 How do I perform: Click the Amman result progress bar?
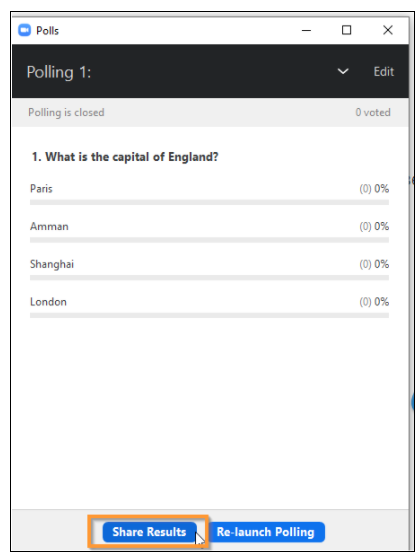[x=209, y=240]
